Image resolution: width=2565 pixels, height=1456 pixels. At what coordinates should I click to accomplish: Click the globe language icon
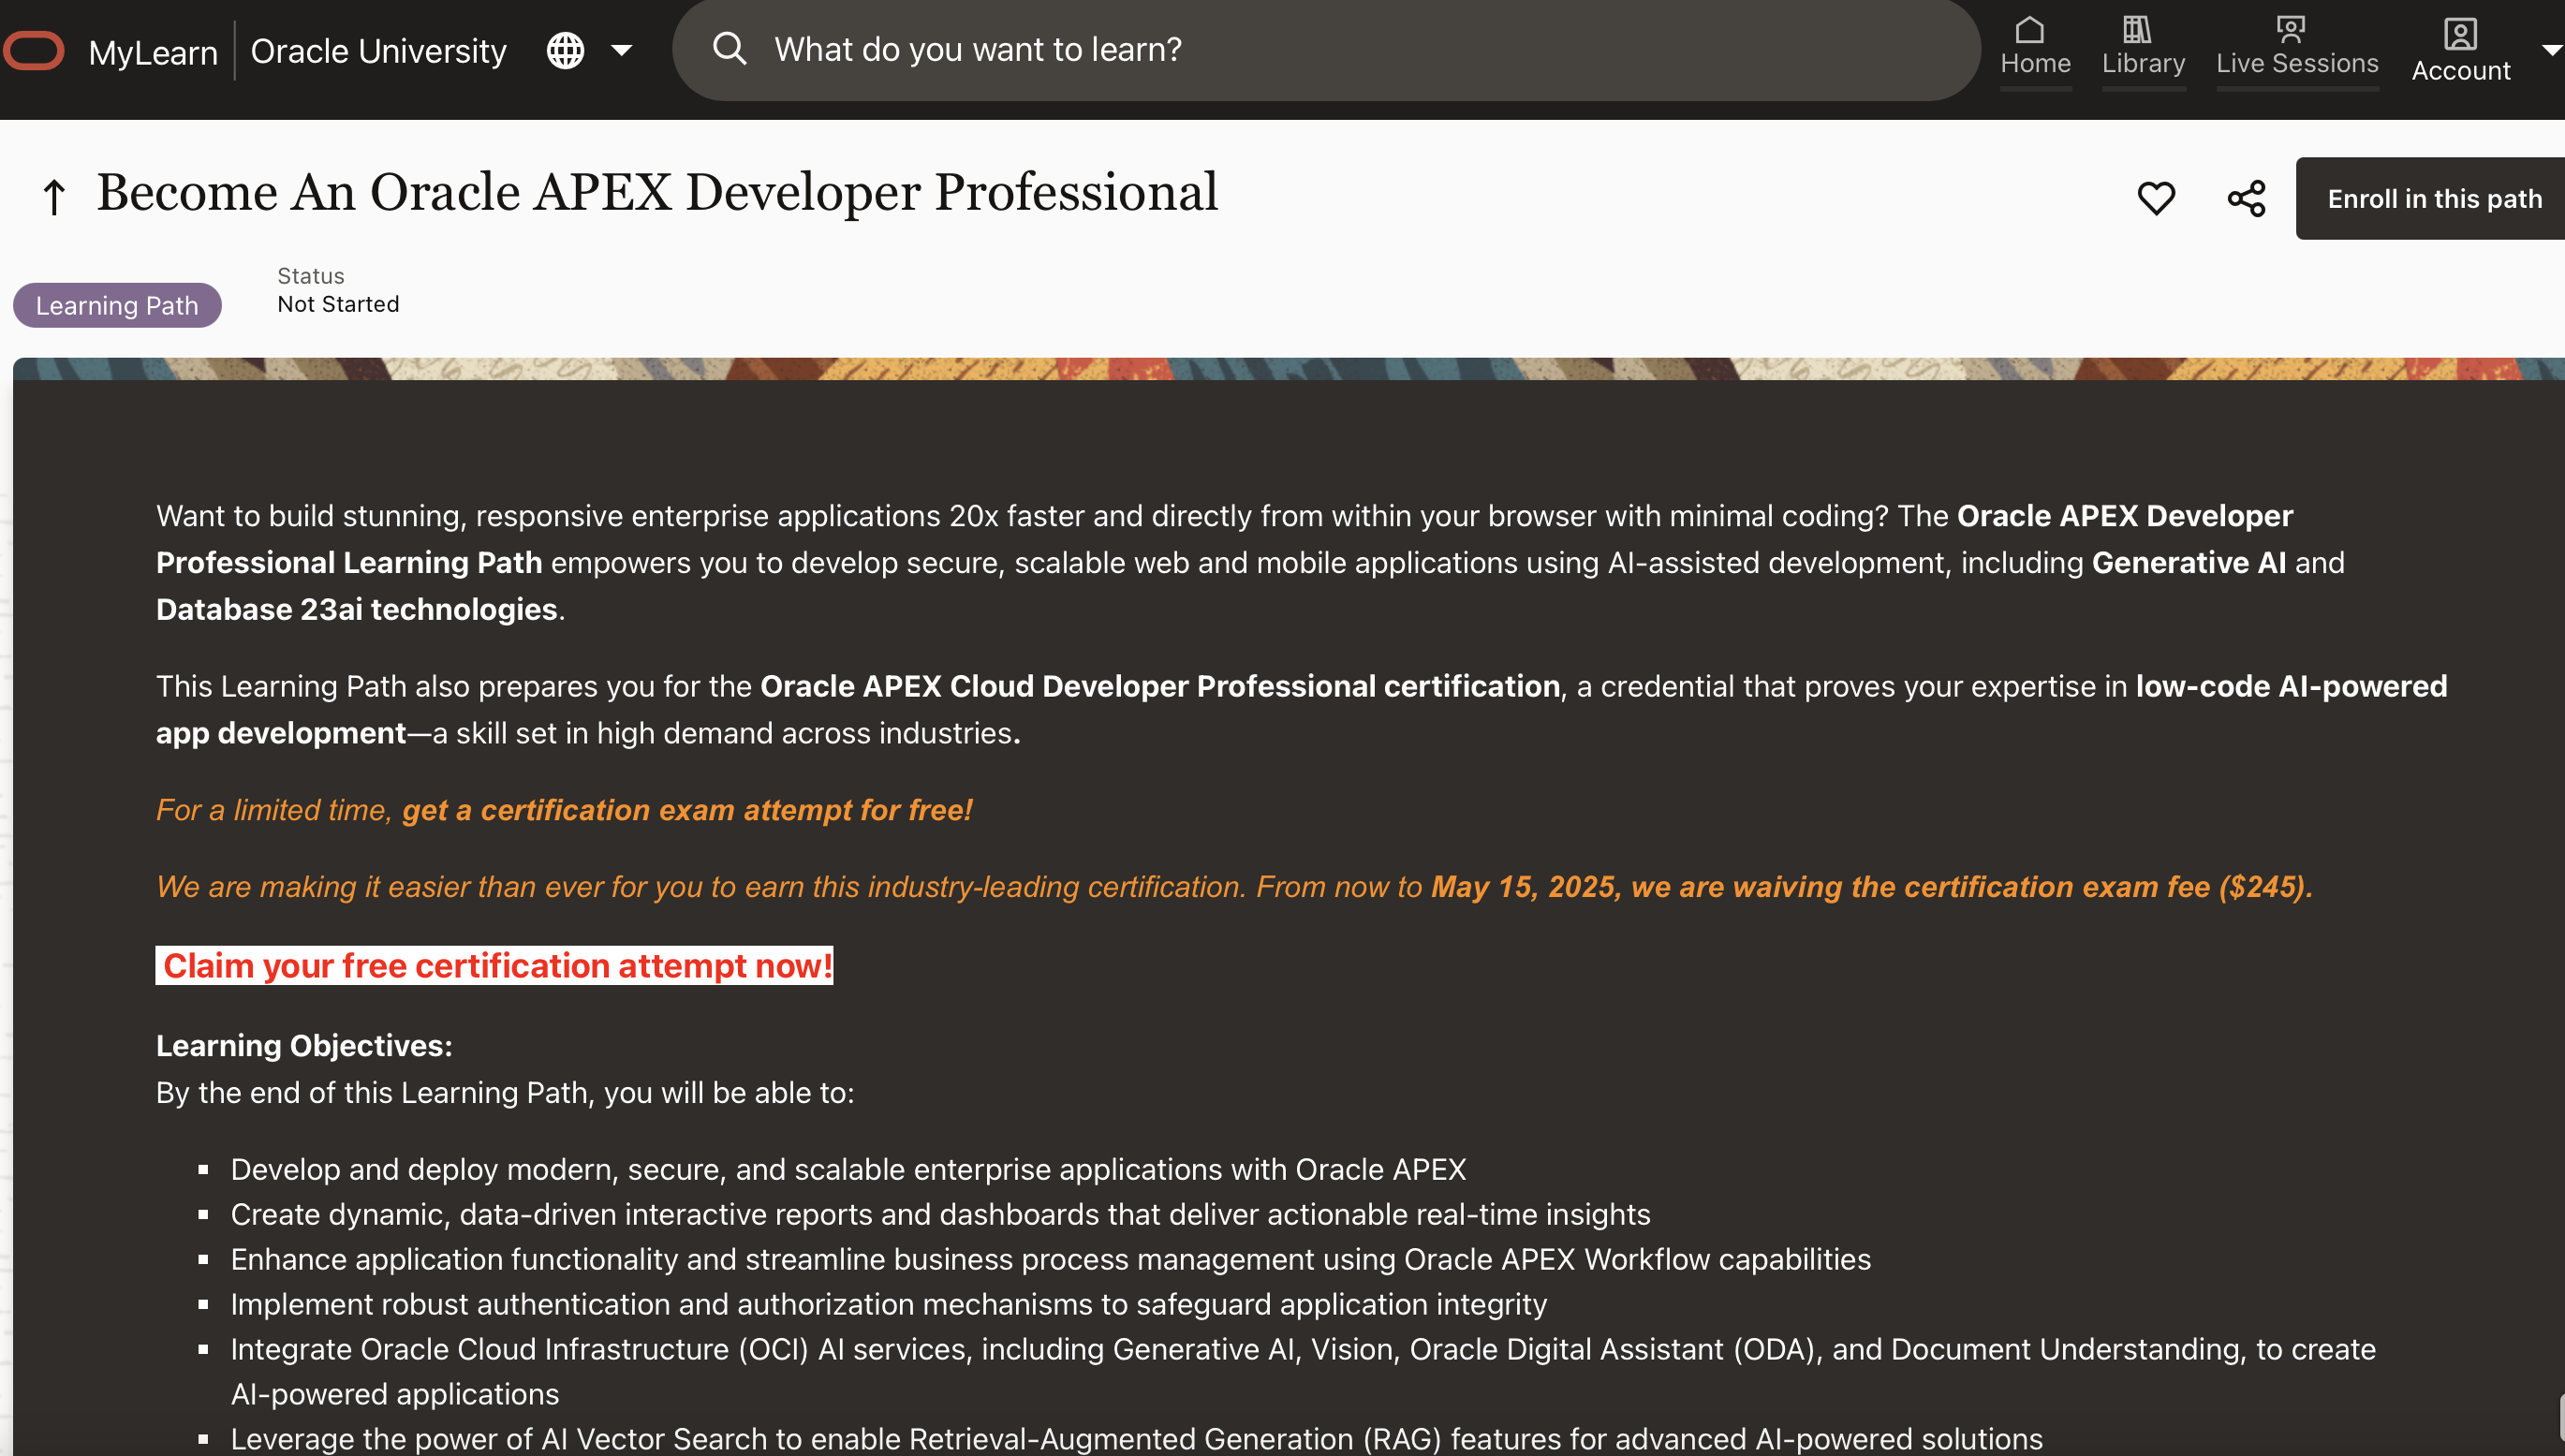coord(565,50)
